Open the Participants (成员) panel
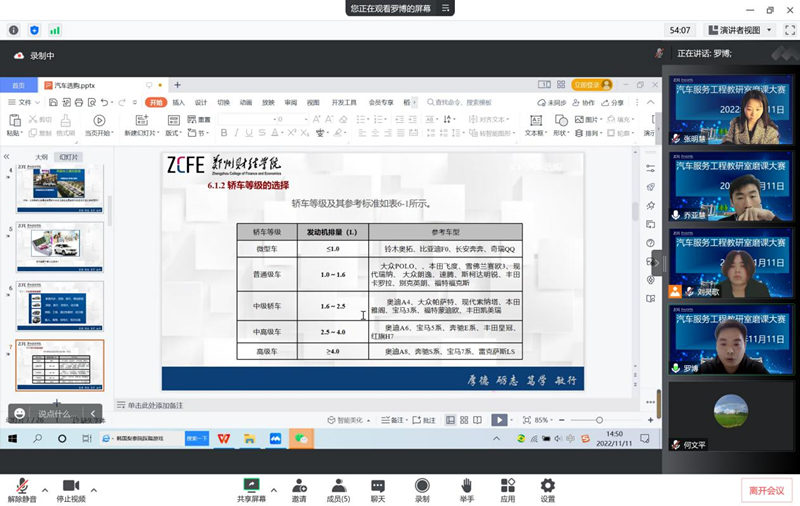The width and height of the screenshot is (800, 506). [339, 485]
